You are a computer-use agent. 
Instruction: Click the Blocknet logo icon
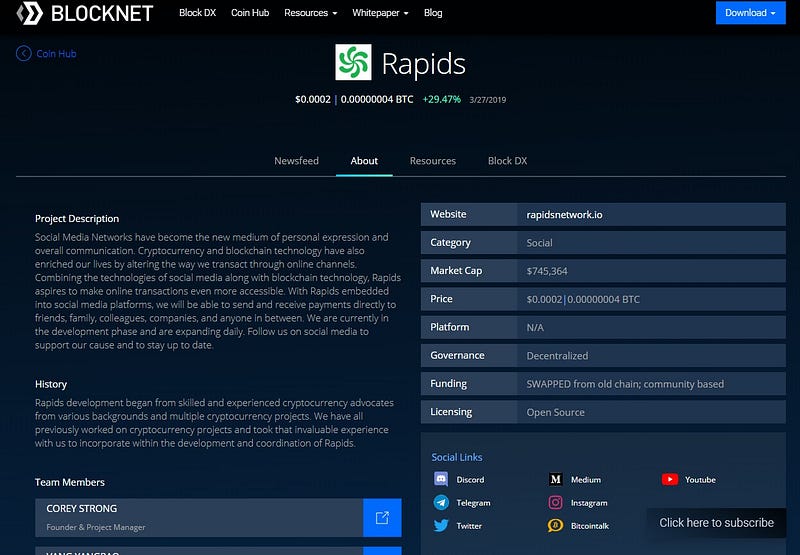pyautogui.click(x=30, y=13)
